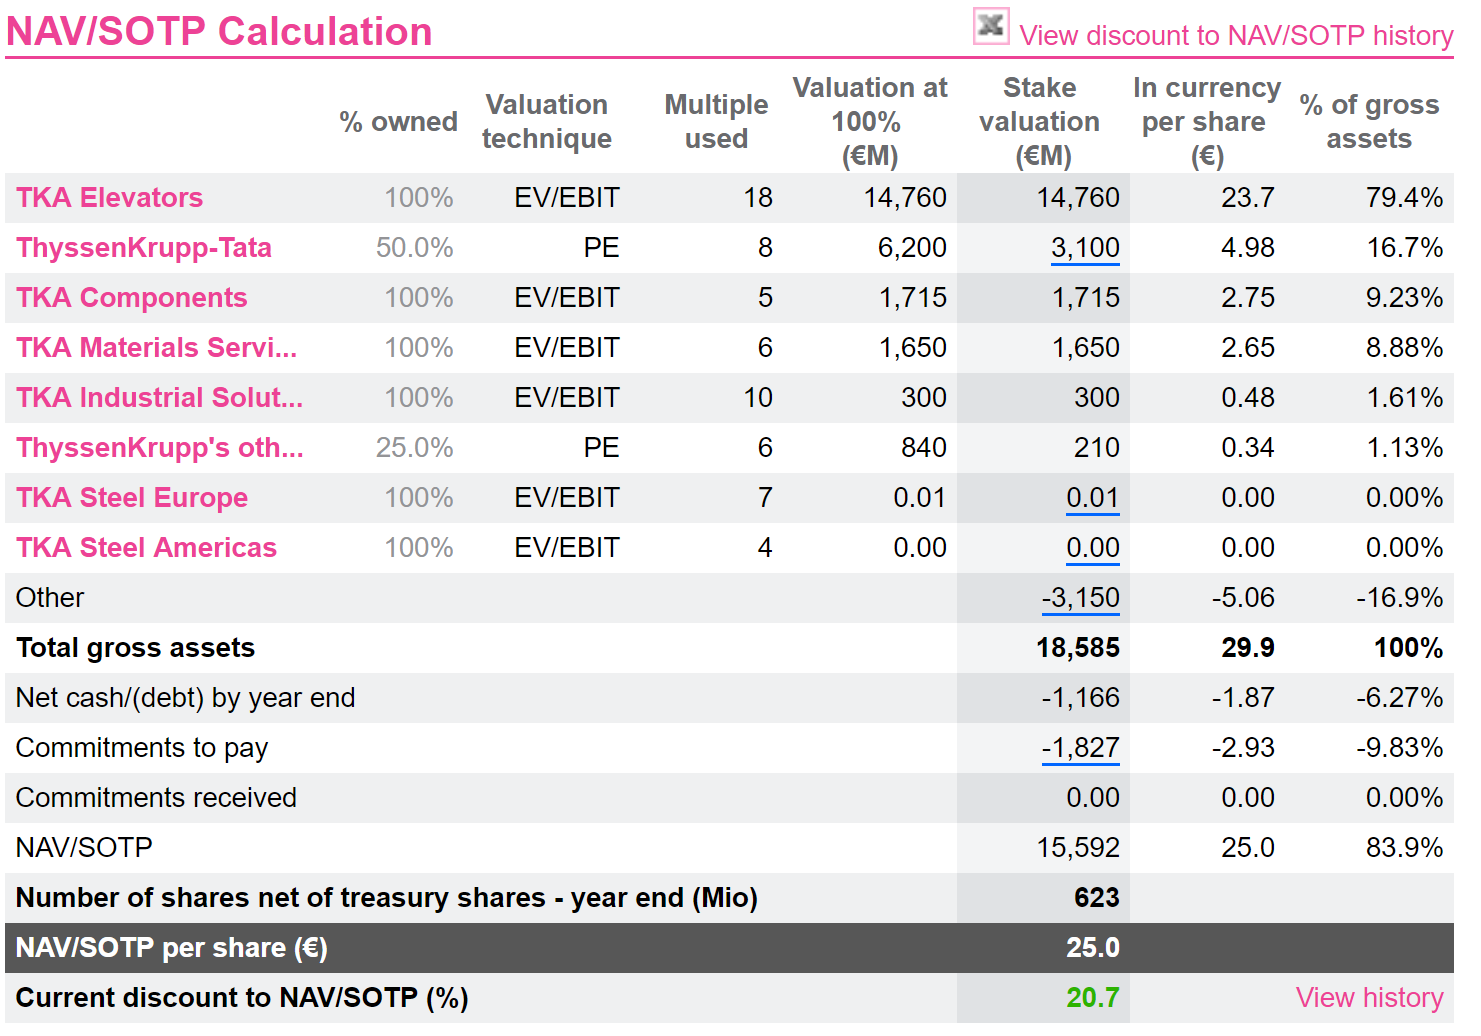The image size is (1481, 1036).
Task: Click the % owned column header
Action: 398,122
